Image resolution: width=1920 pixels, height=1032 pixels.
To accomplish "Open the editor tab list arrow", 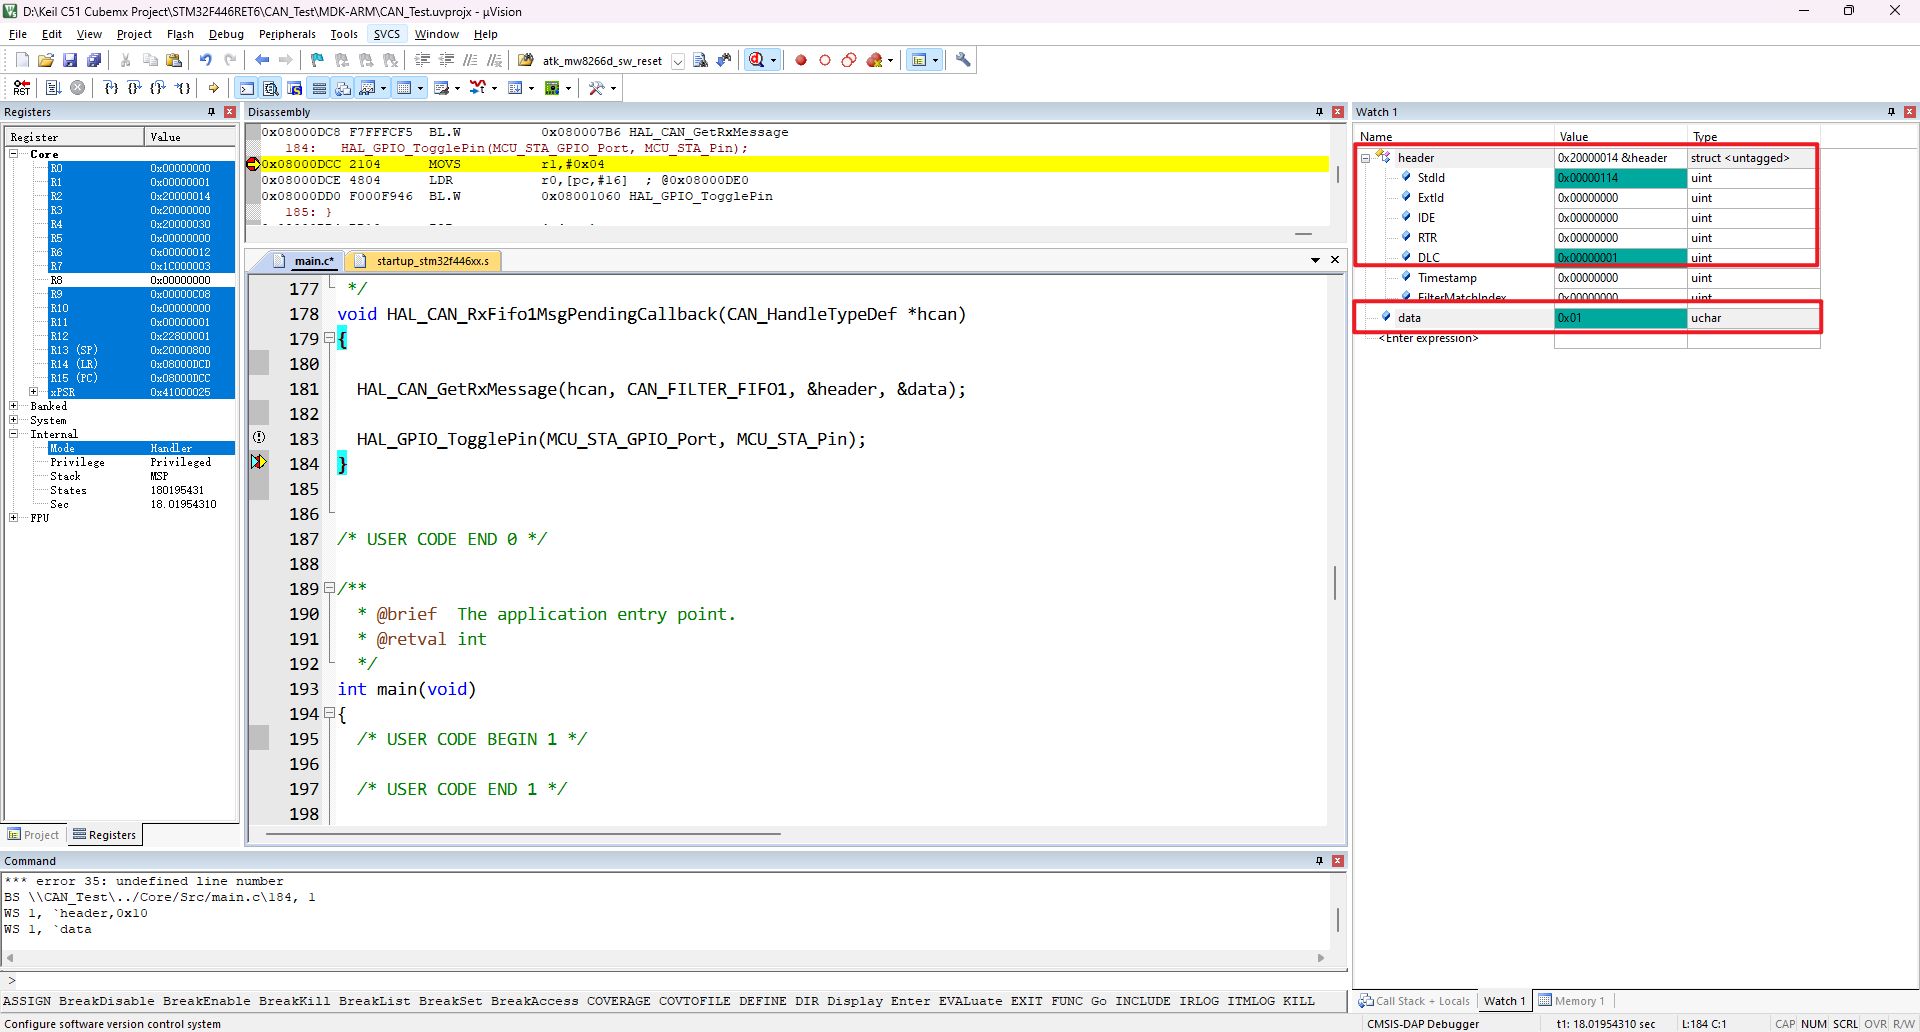I will (x=1315, y=260).
